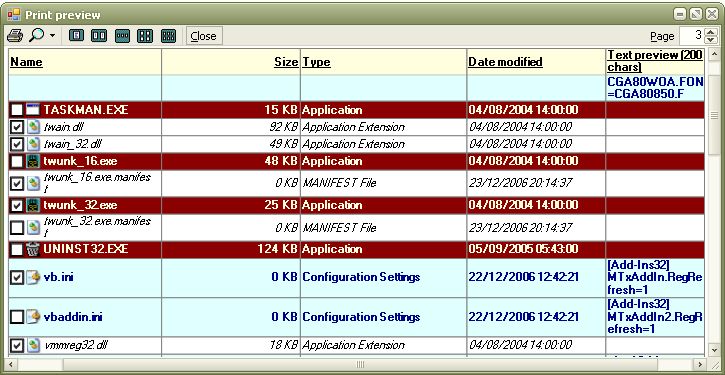Select the two pages layout icon
This screenshot has height=375, width=725.
pos(99,36)
